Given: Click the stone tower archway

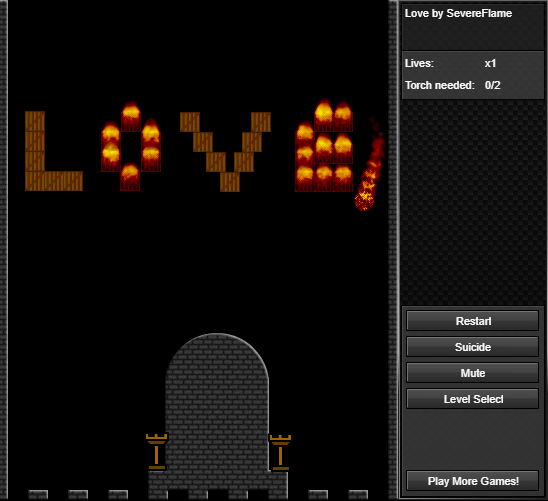Looking at the screenshot, I should [x=217, y=402].
